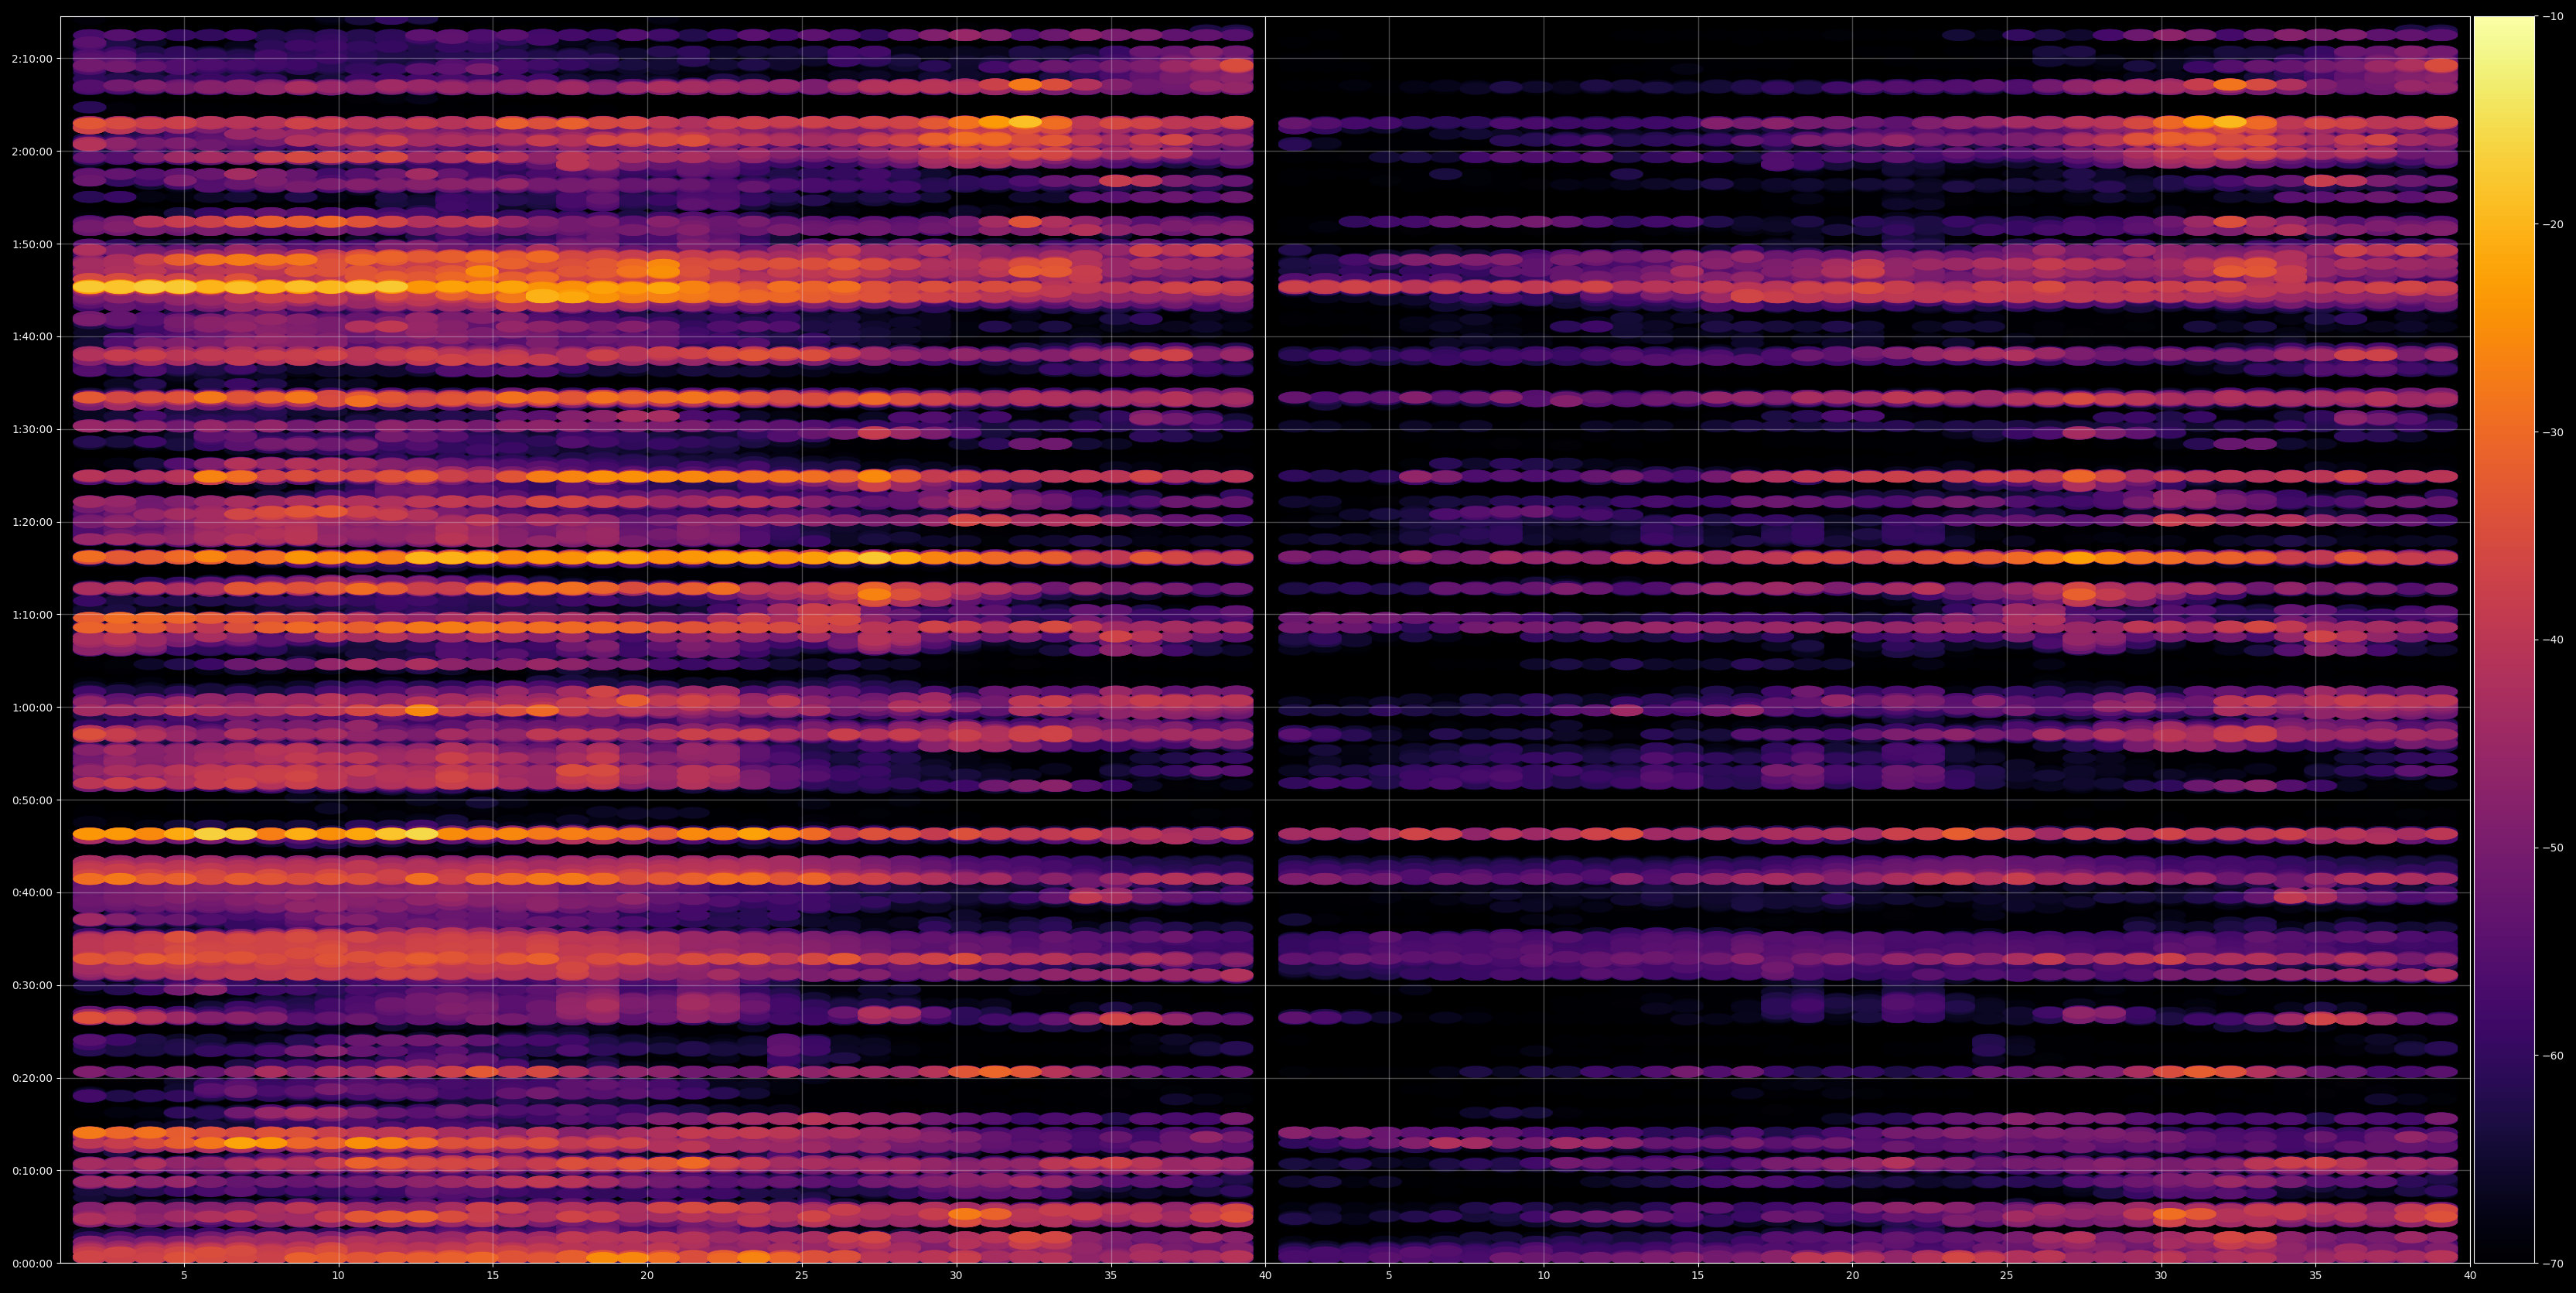Click the 0:50:00 time axis label
The width and height of the screenshot is (2576, 1293).
tap(32, 800)
